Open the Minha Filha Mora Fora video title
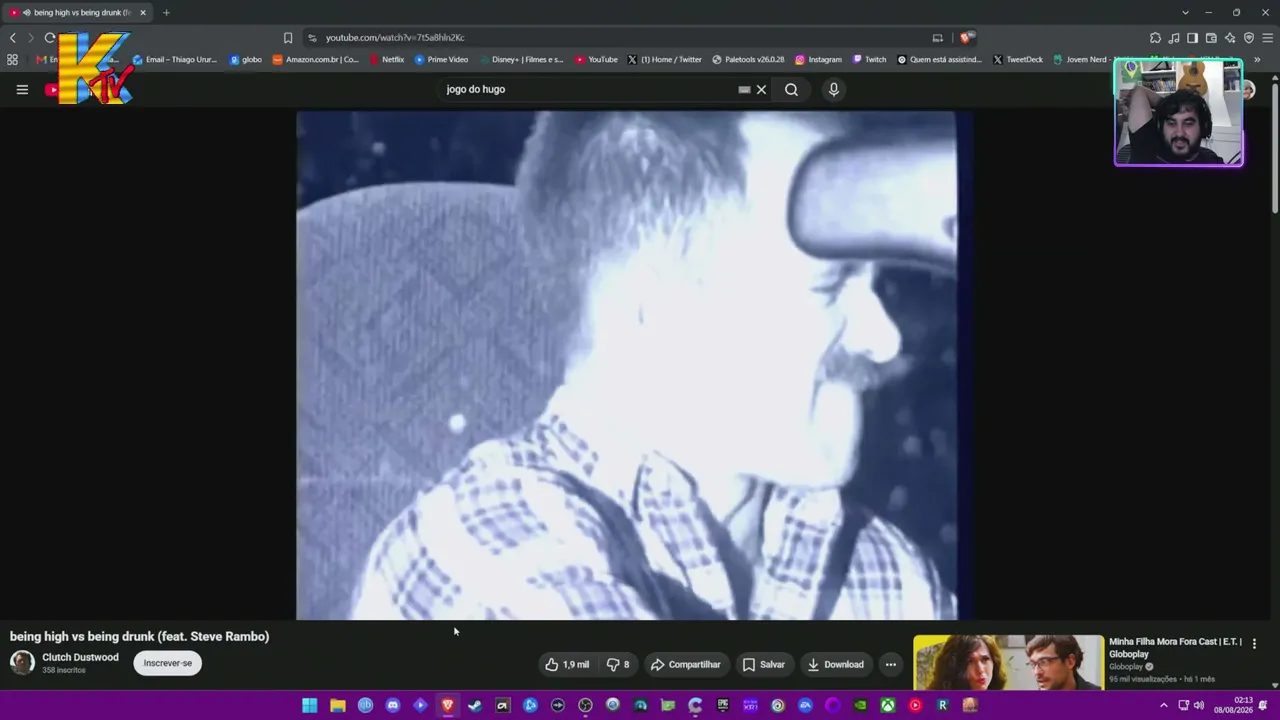The width and height of the screenshot is (1280, 720). coord(1175,648)
